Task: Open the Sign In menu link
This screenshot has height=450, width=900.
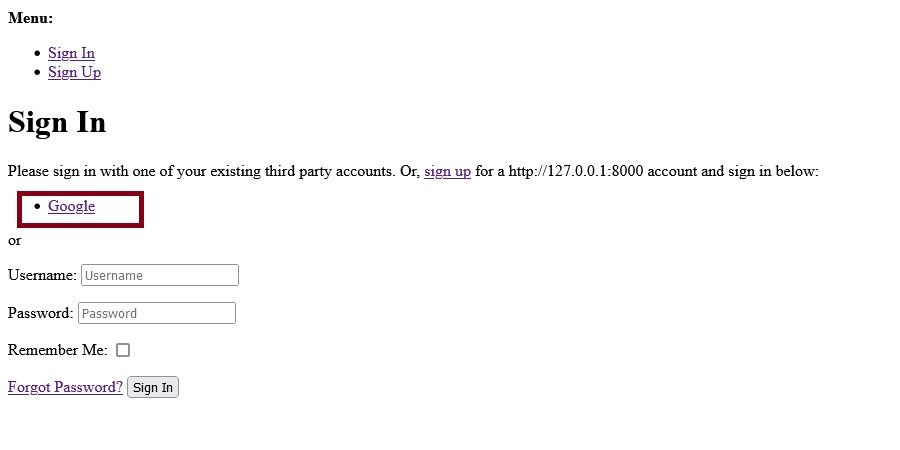Action: [x=71, y=53]
